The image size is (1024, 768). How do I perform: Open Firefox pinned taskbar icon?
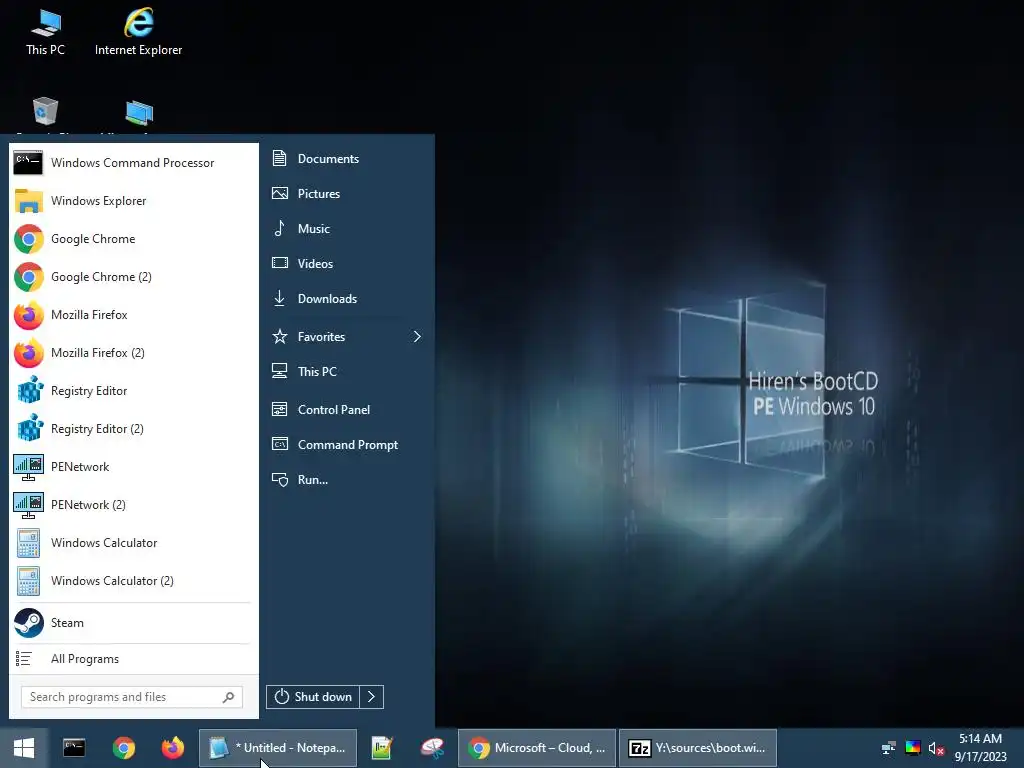(x=173, y=748)
